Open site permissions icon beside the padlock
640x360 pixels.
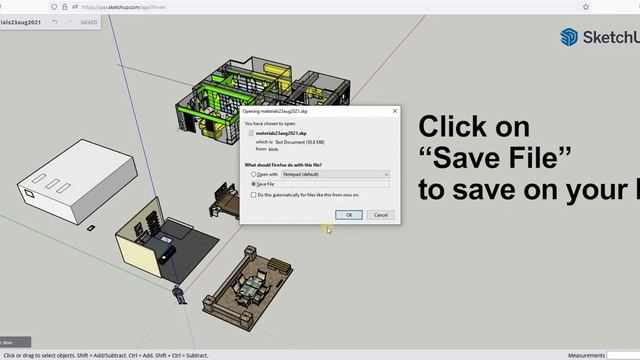75,7
